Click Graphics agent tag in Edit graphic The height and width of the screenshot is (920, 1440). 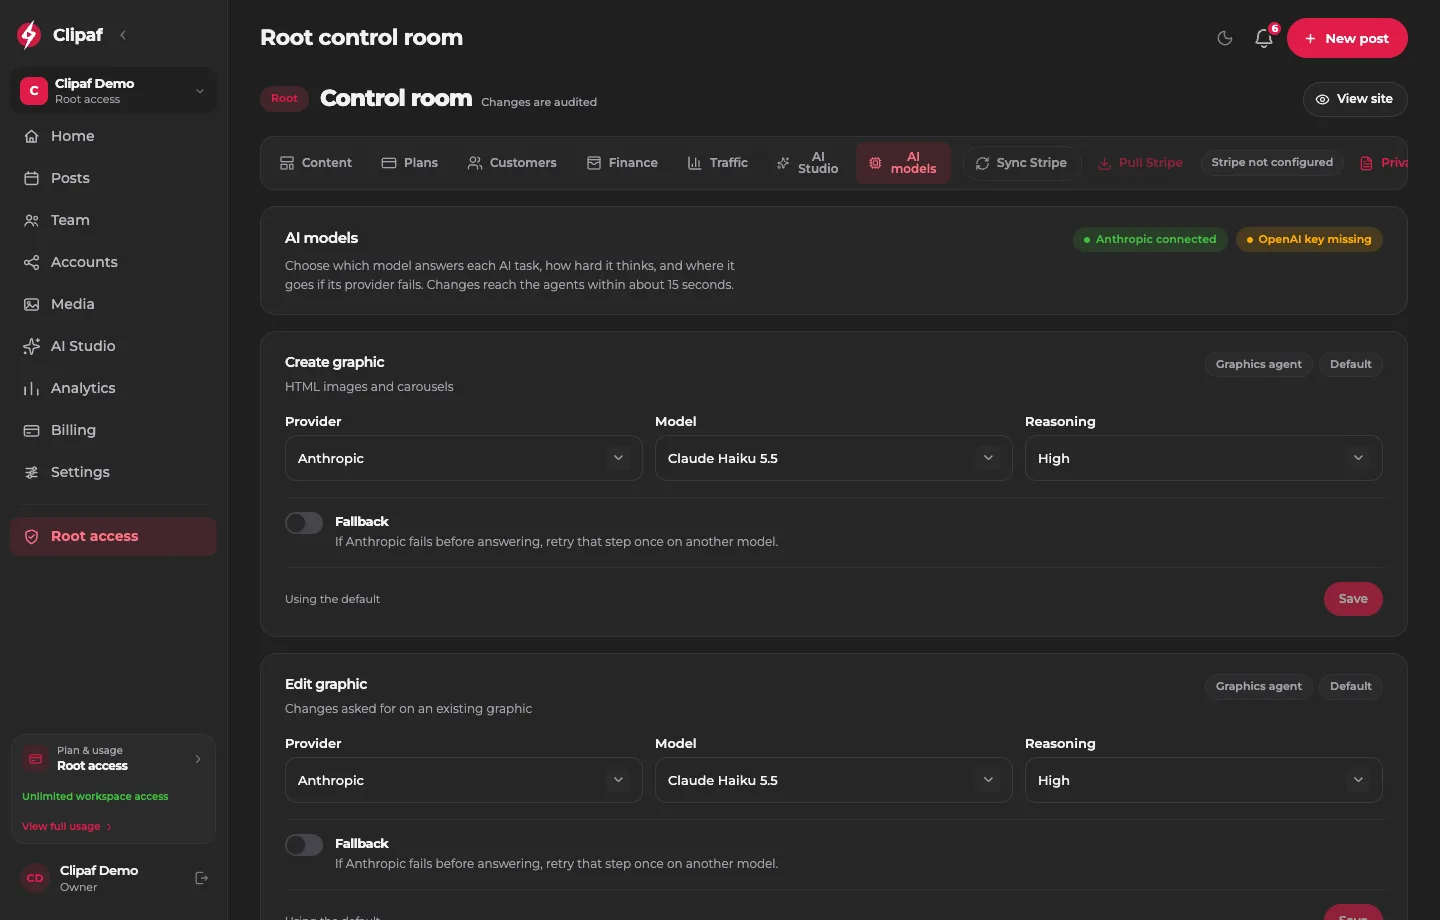[x=1258, y=686]
